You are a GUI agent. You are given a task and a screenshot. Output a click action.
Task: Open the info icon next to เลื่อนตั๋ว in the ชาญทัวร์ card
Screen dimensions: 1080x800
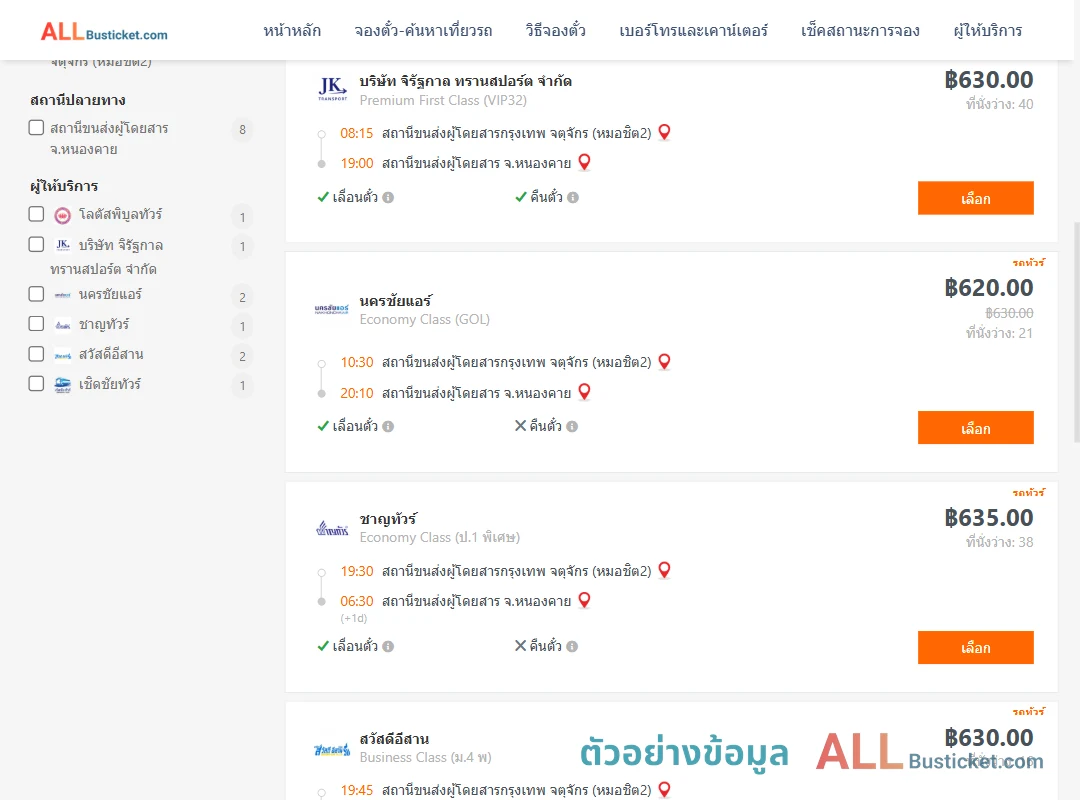coord(388,646)
